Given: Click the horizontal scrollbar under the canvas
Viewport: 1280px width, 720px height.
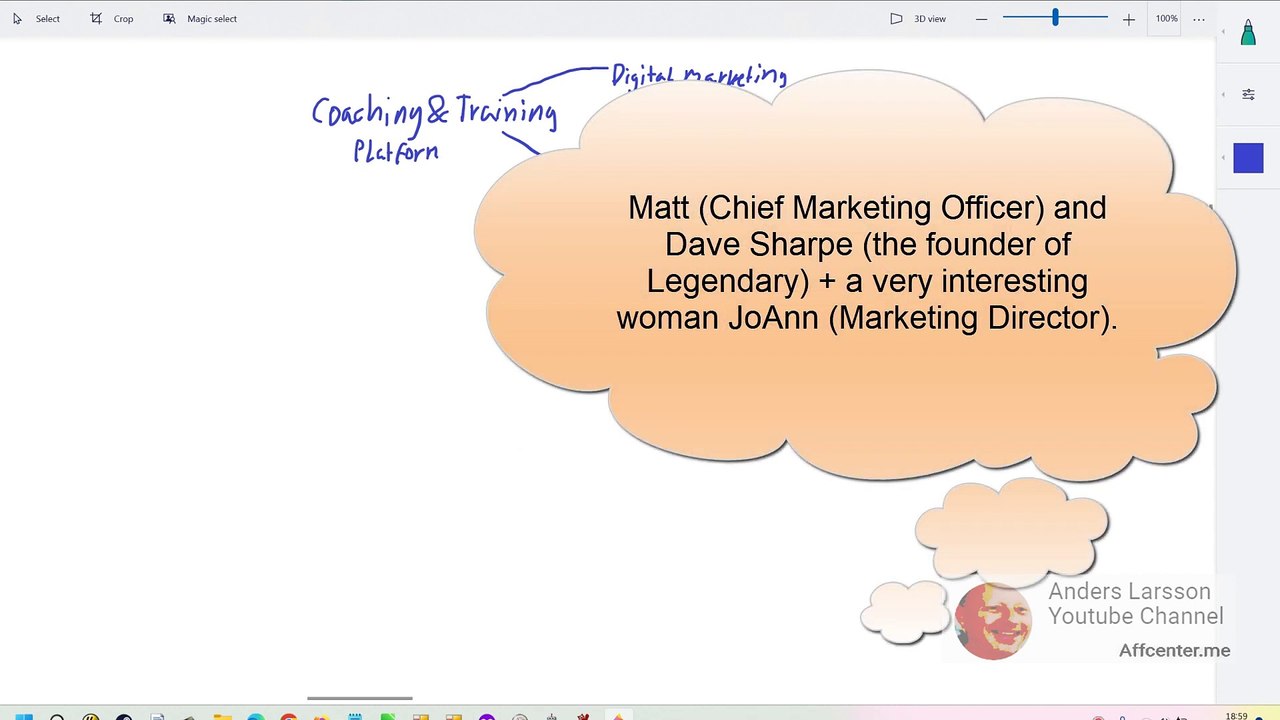Looking at the screenshot, I should tap(360, 698).
